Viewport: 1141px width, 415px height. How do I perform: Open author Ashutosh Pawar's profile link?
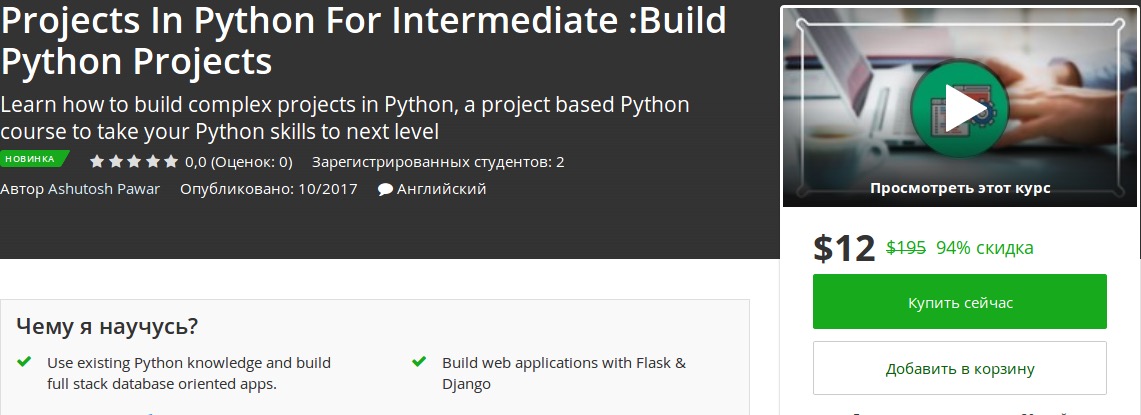[104, 188]
